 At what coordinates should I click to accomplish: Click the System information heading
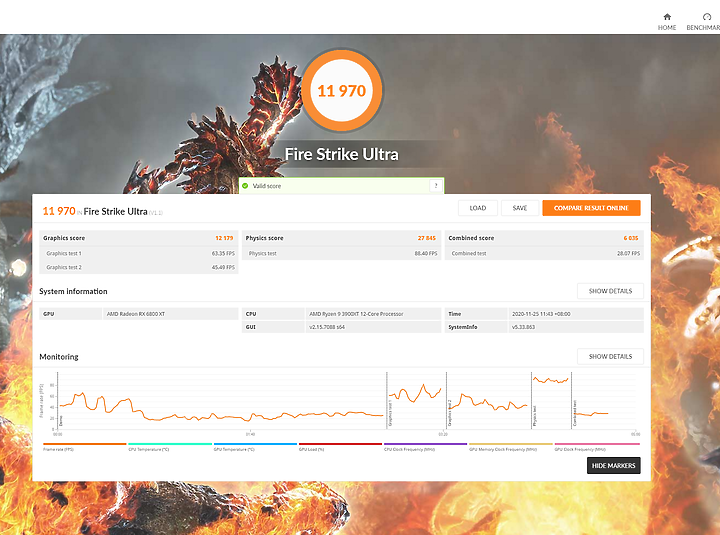73,291
